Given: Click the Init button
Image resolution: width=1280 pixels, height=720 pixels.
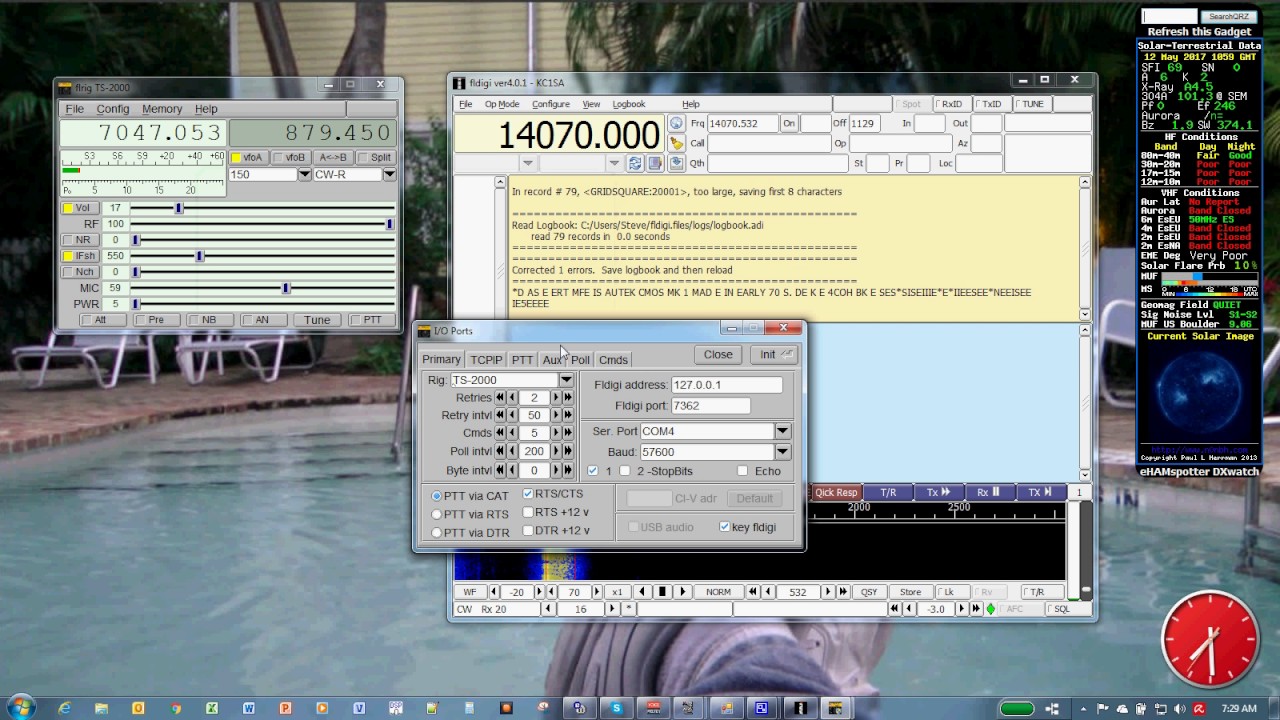Looking at the screenshot, I should [x=773, y=354].
